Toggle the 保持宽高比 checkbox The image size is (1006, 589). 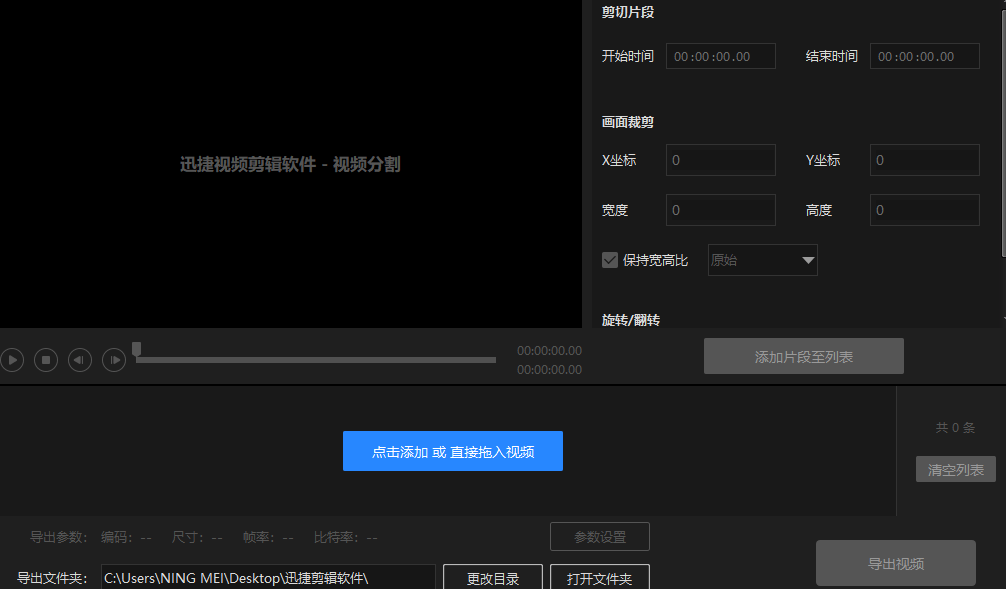[610, 260]
